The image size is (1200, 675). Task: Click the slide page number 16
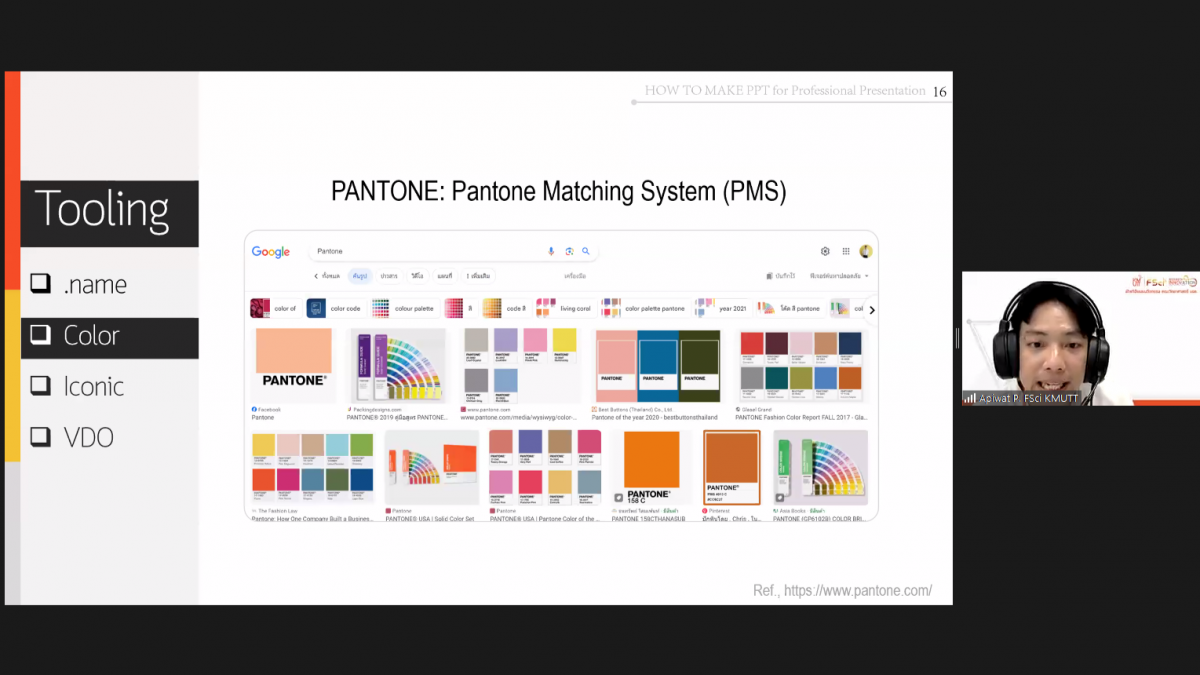click(x=939, y=92)
